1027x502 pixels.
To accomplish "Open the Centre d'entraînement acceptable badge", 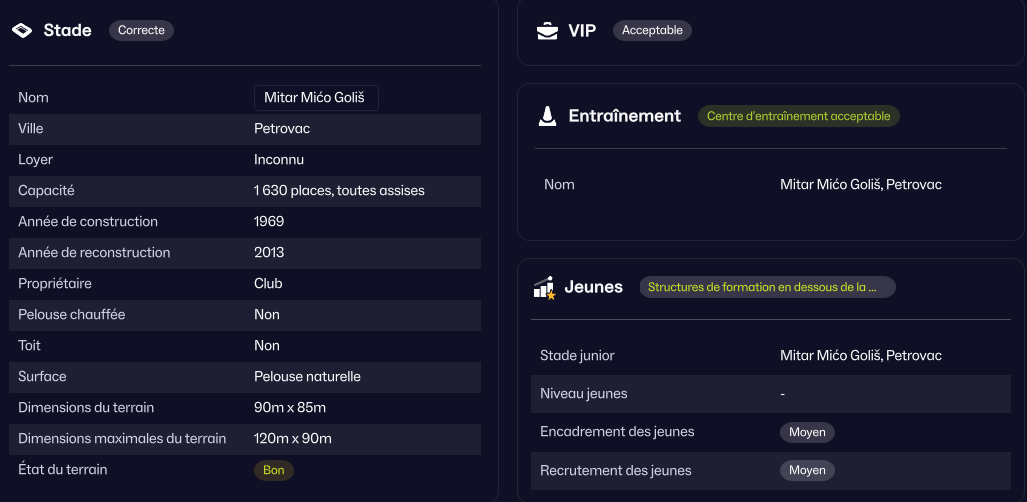I will (798, 116).
